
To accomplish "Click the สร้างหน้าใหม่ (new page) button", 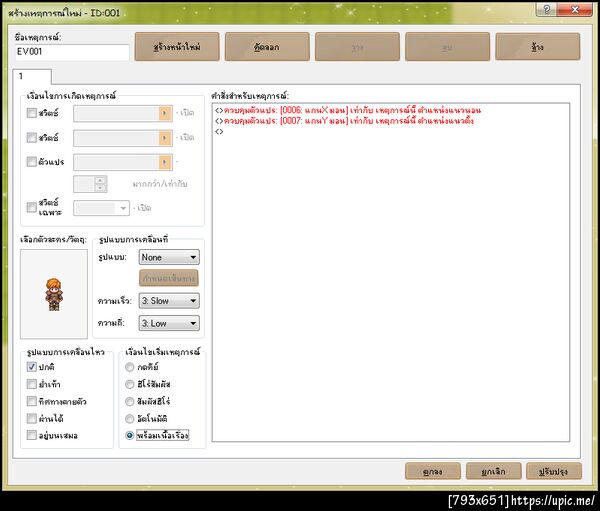I will (177, 47).
